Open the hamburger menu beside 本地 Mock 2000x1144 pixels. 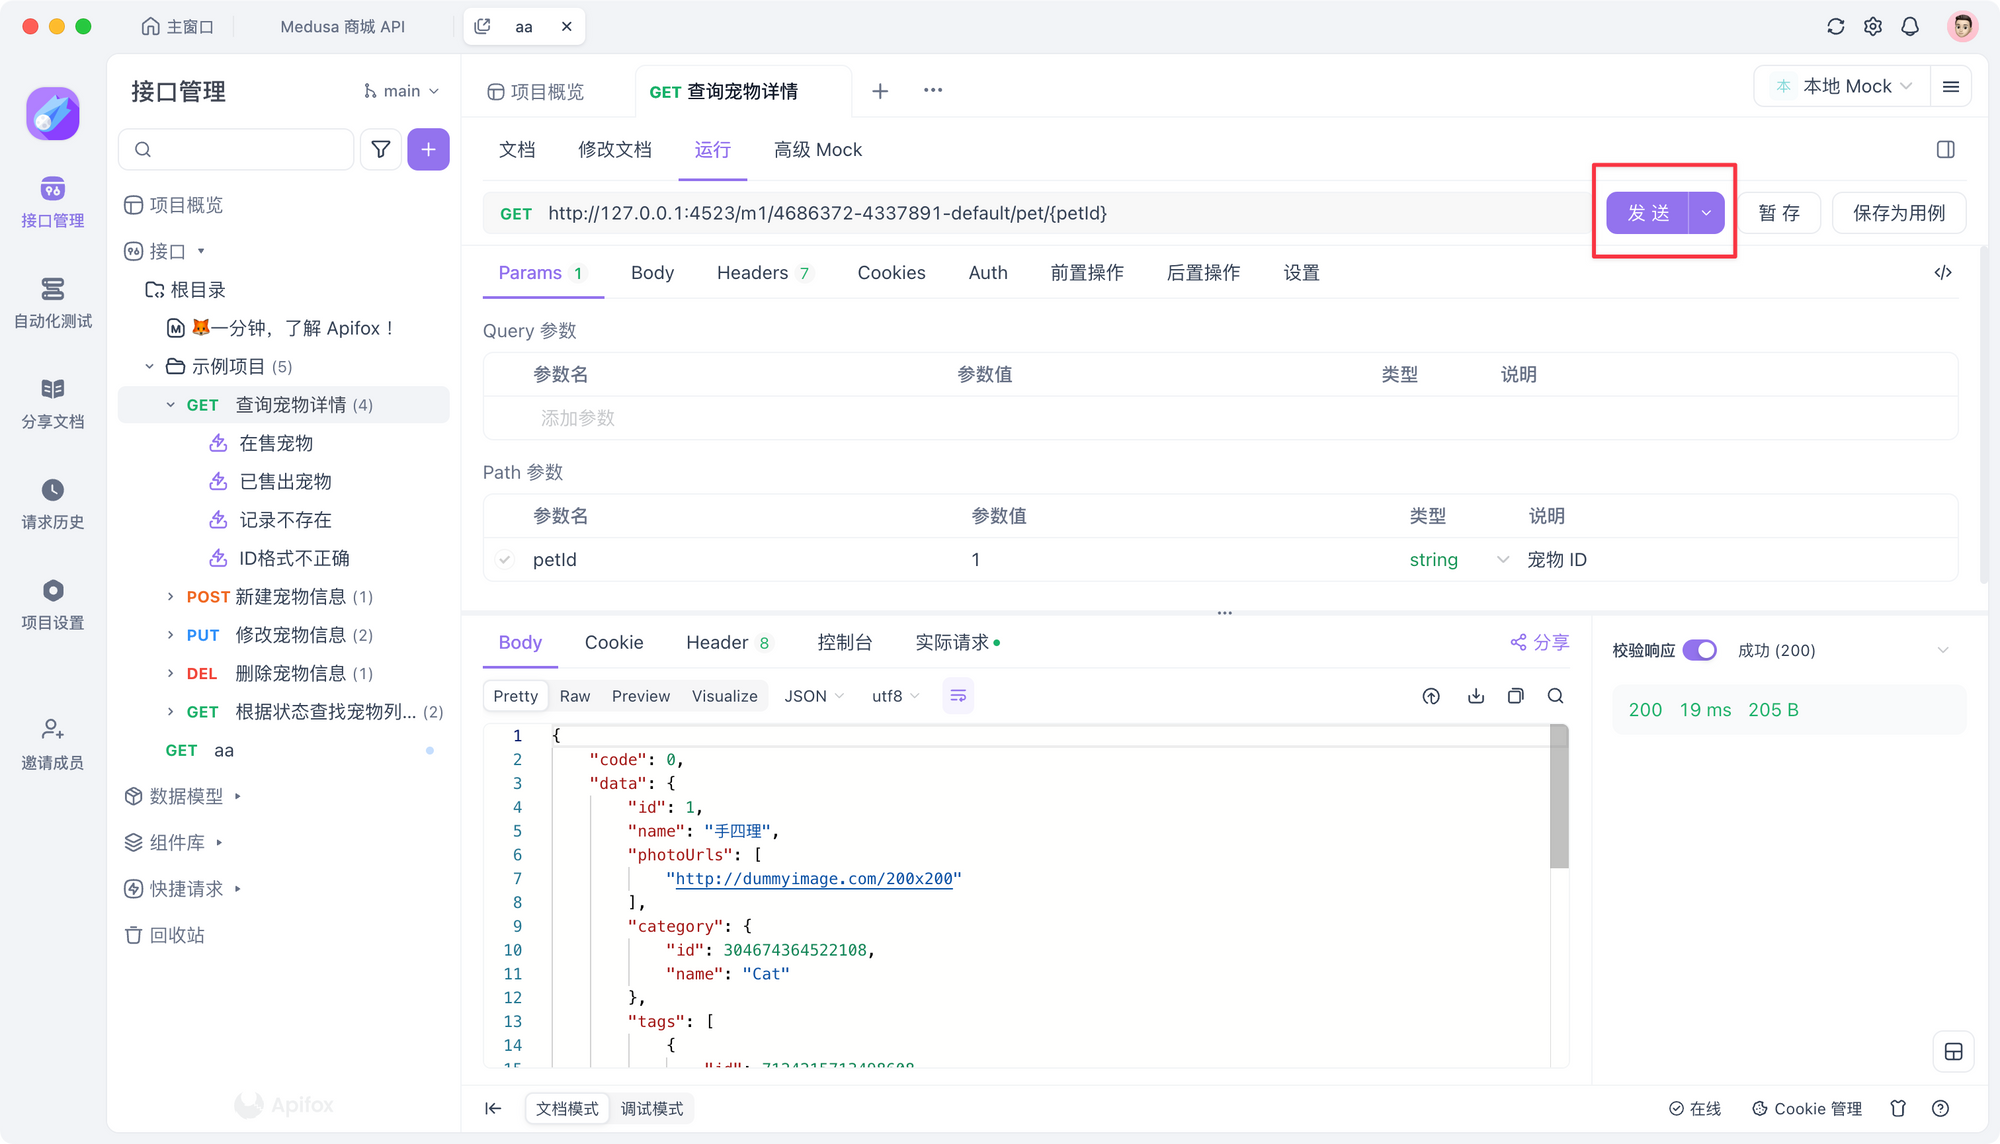pos(1950,87)
